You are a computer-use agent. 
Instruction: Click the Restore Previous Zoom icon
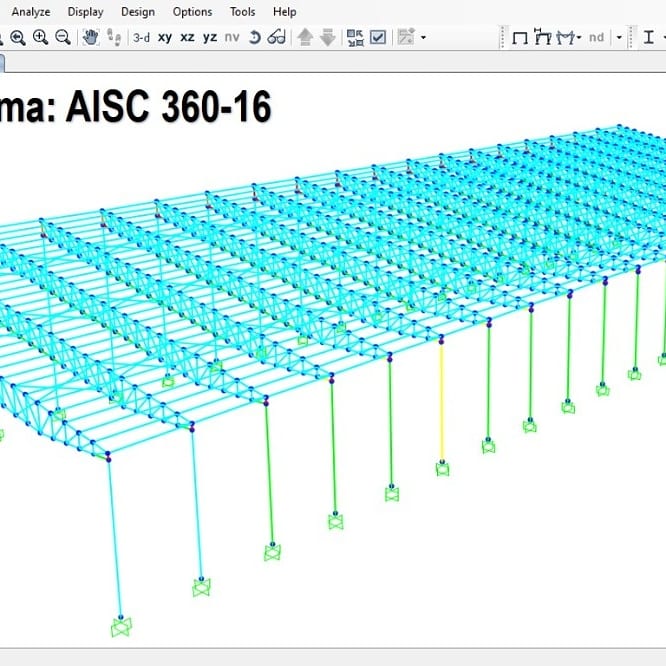tap(18, 38)
